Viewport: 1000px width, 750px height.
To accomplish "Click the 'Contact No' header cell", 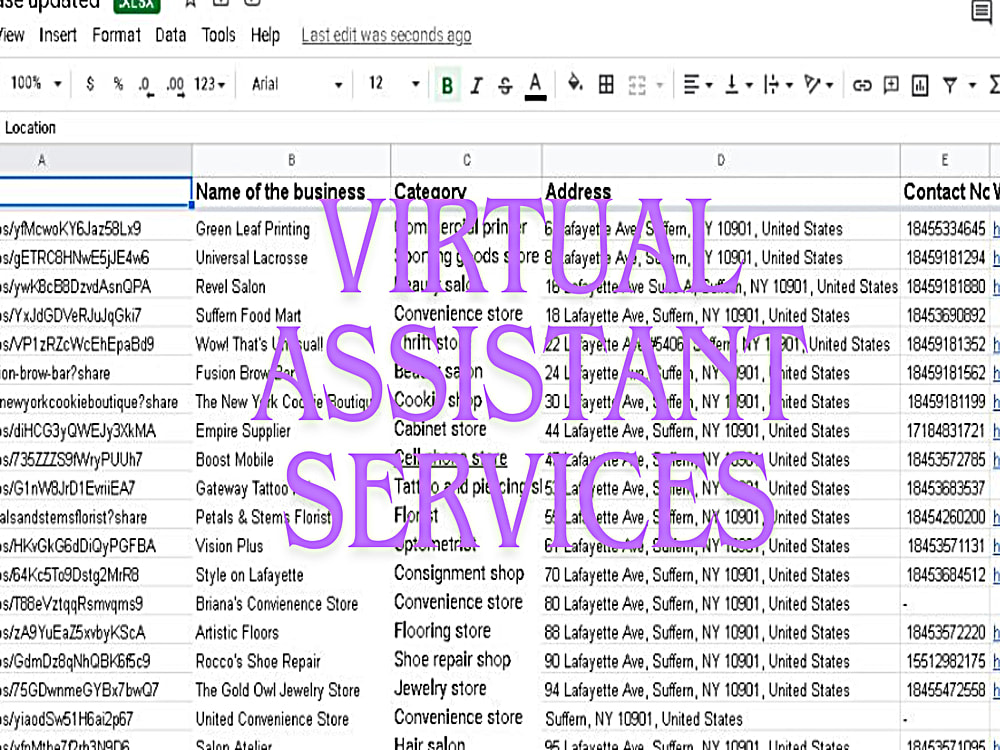I will [x=945, y=191].
